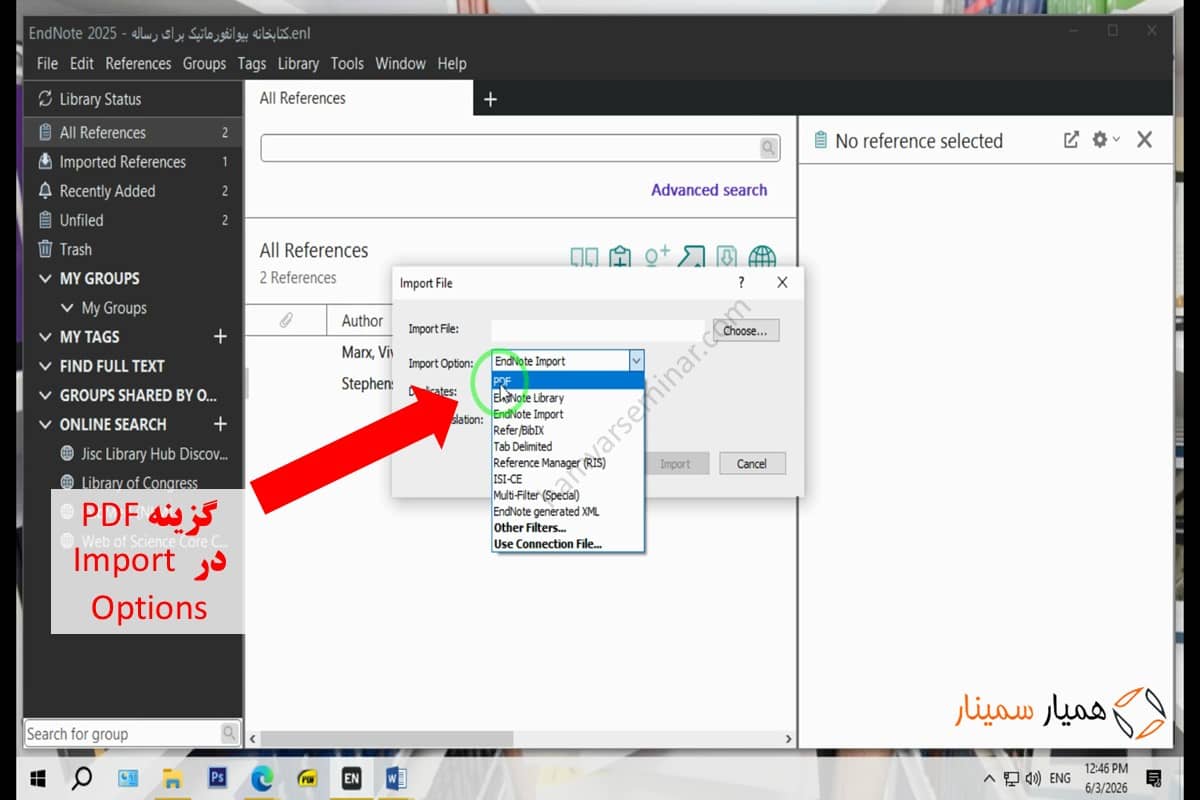
Task: Click the insert citation quote-marks toolbar icon
Action: pyautogui.click(x=584, y=258)
